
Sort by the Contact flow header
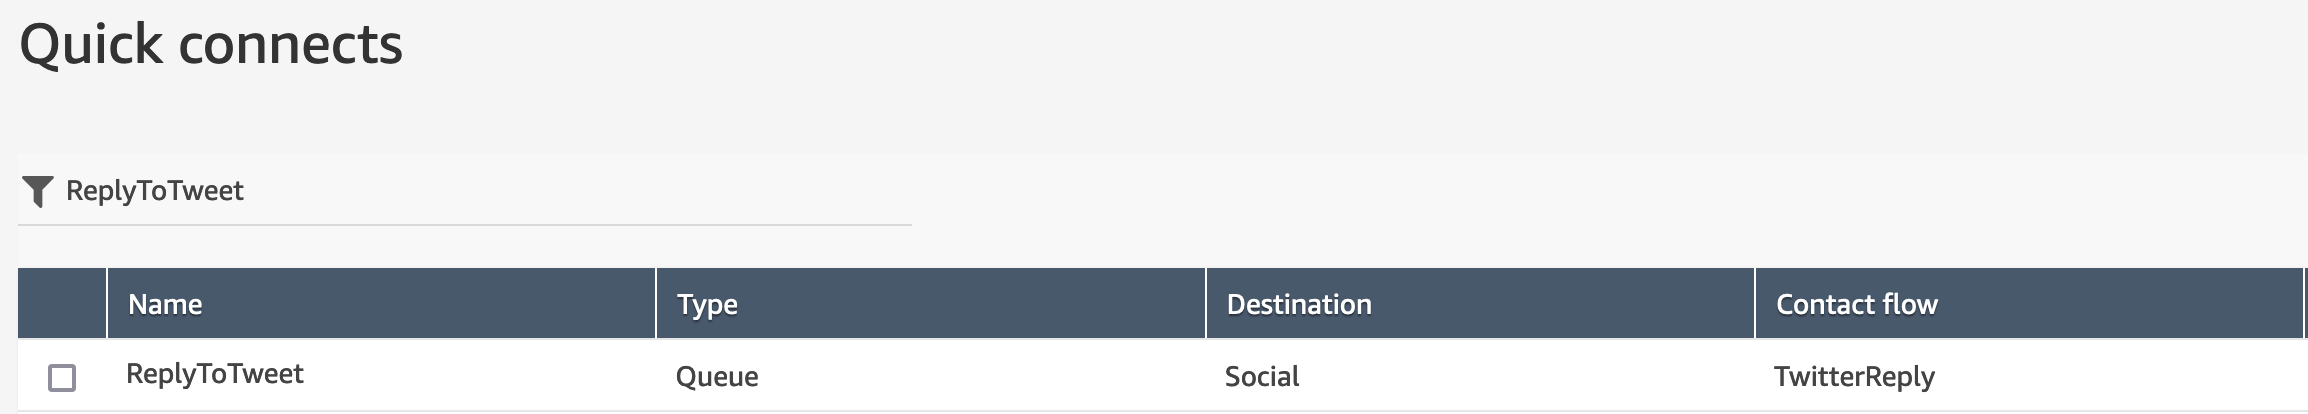click(1857, 304)
